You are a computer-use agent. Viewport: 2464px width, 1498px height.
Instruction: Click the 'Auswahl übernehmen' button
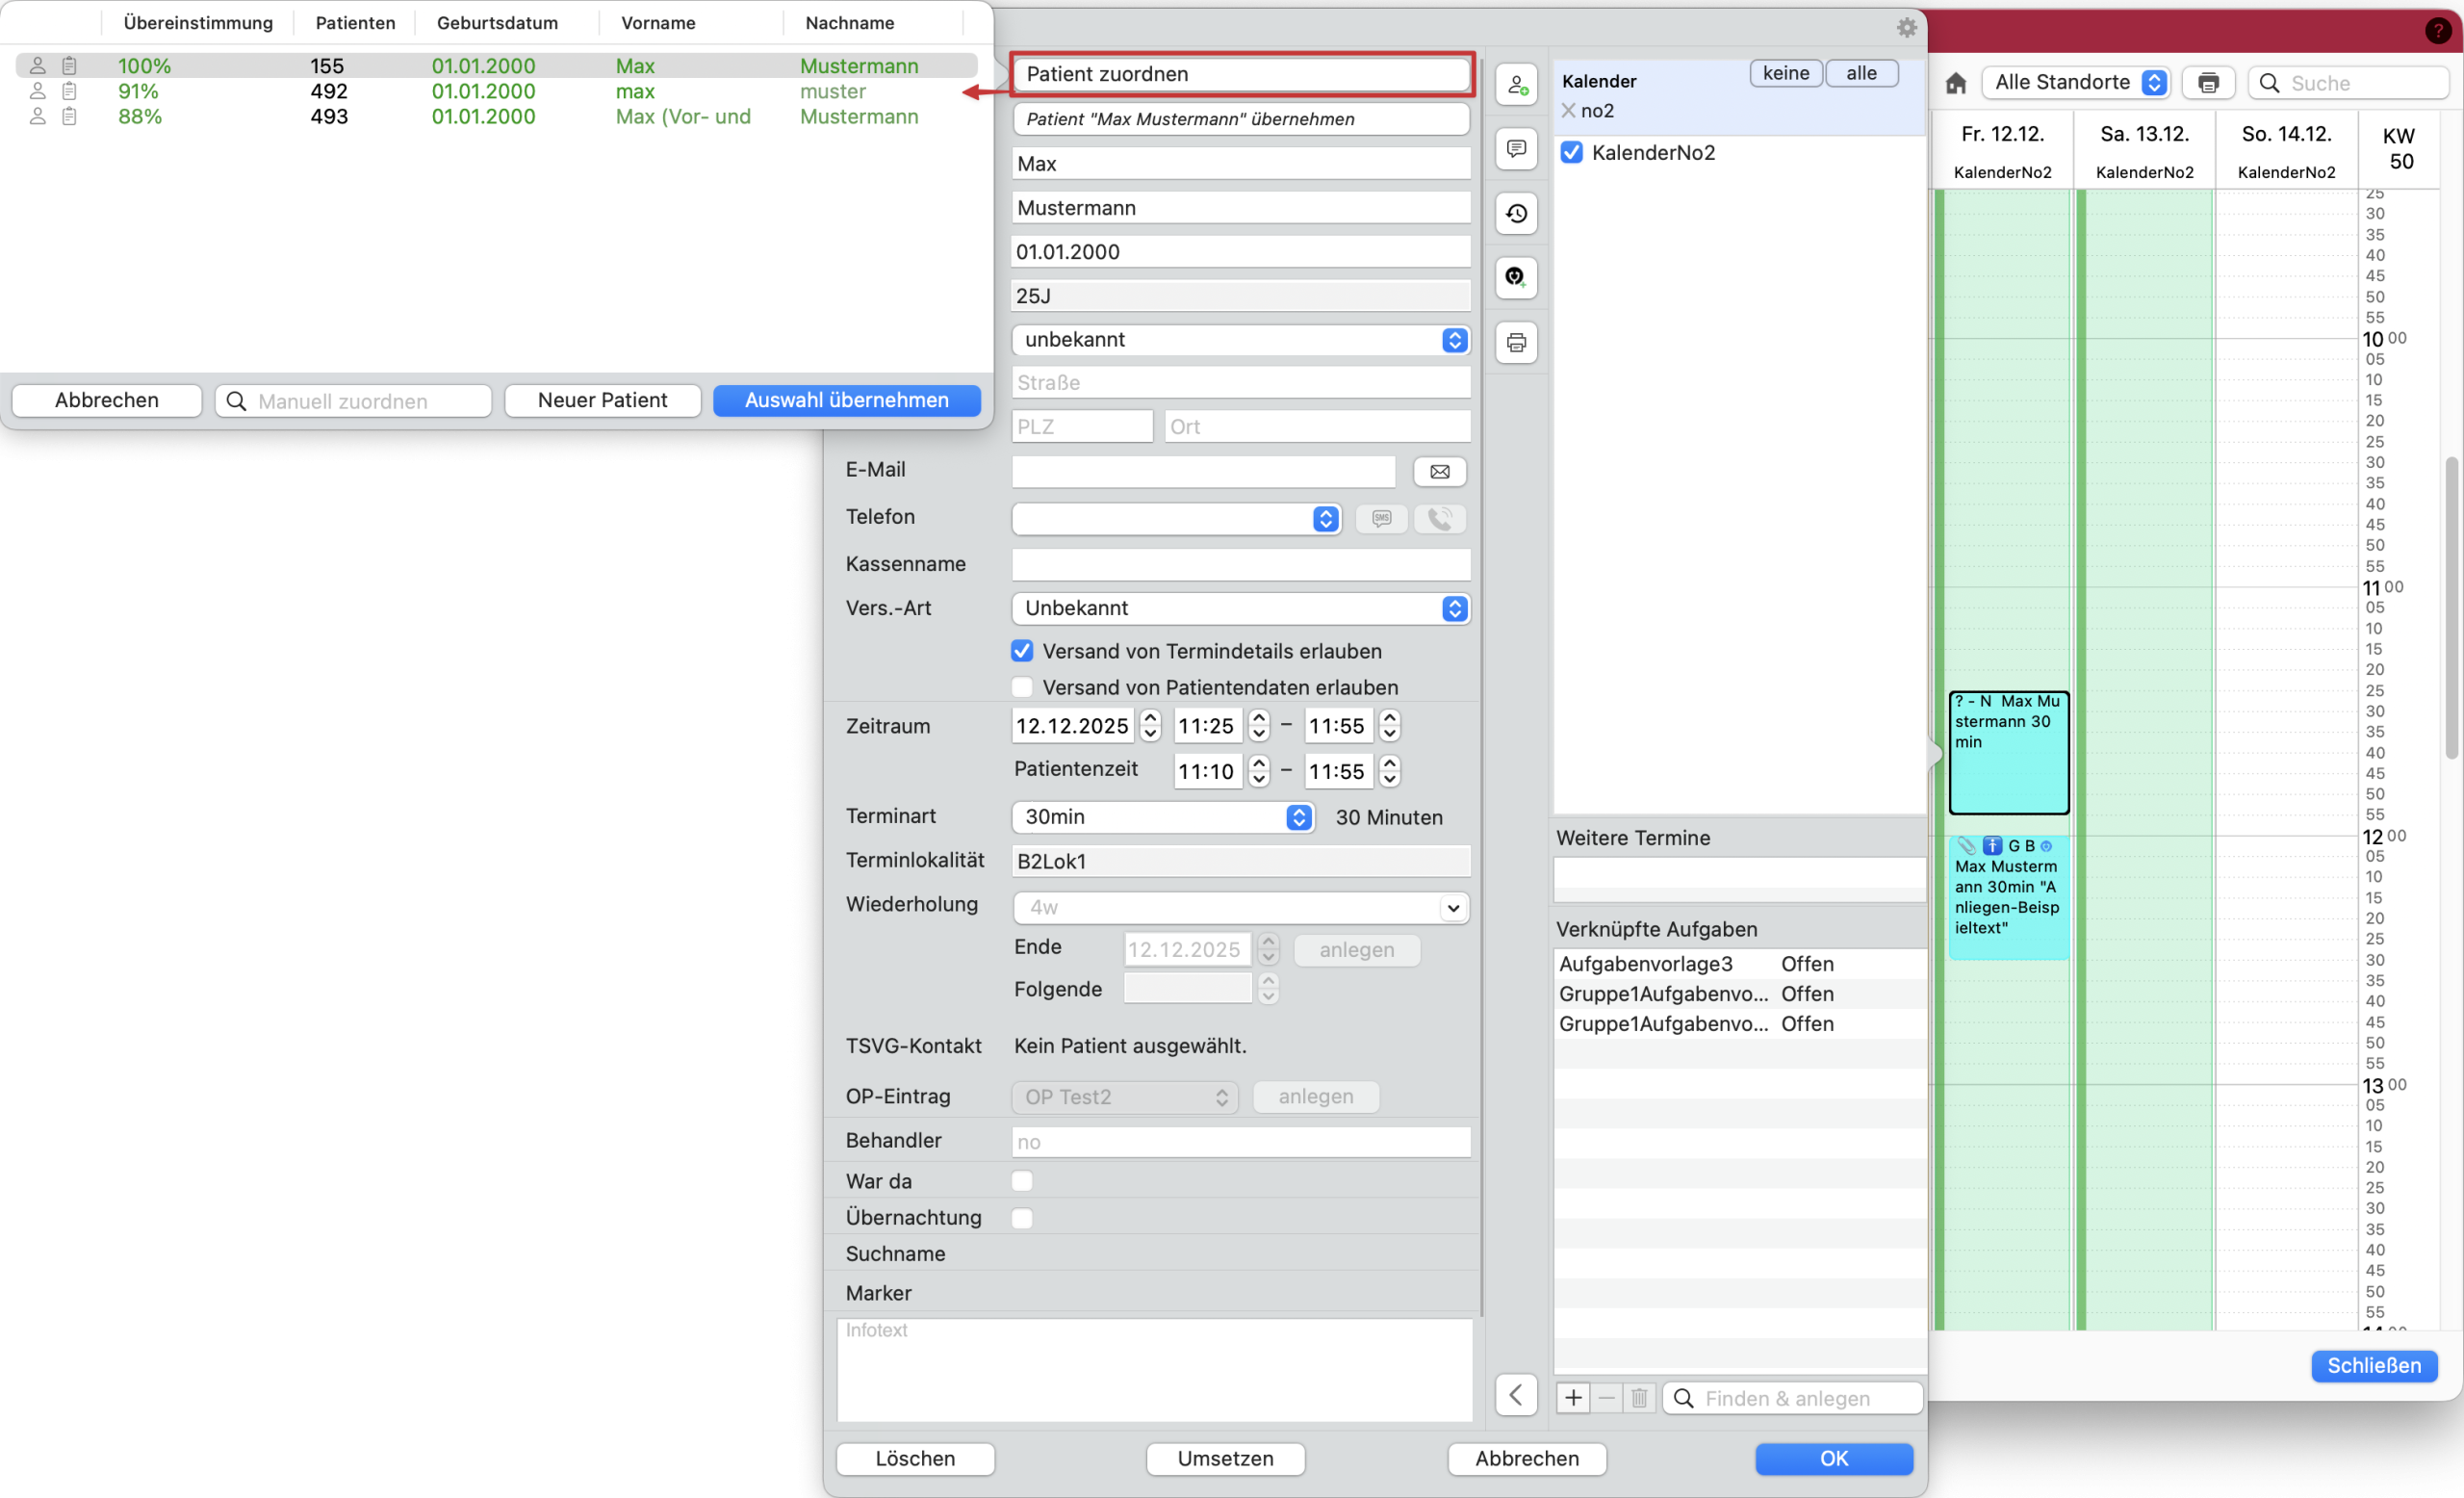point(846,400)
